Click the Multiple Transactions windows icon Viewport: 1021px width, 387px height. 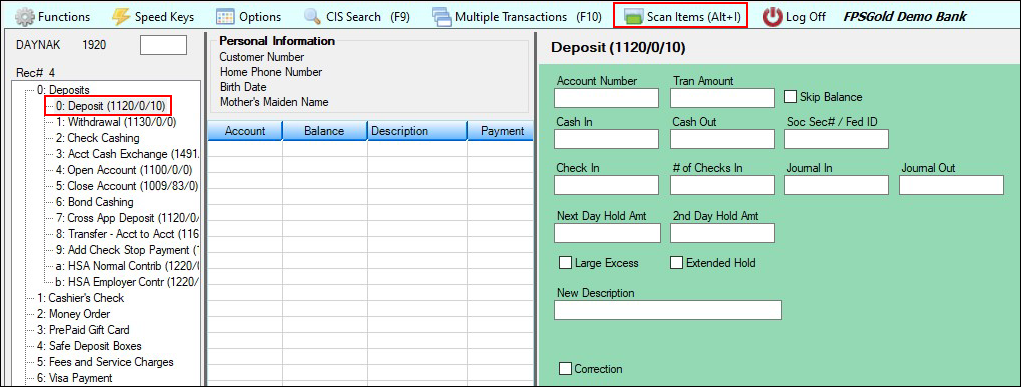[441, 16]
